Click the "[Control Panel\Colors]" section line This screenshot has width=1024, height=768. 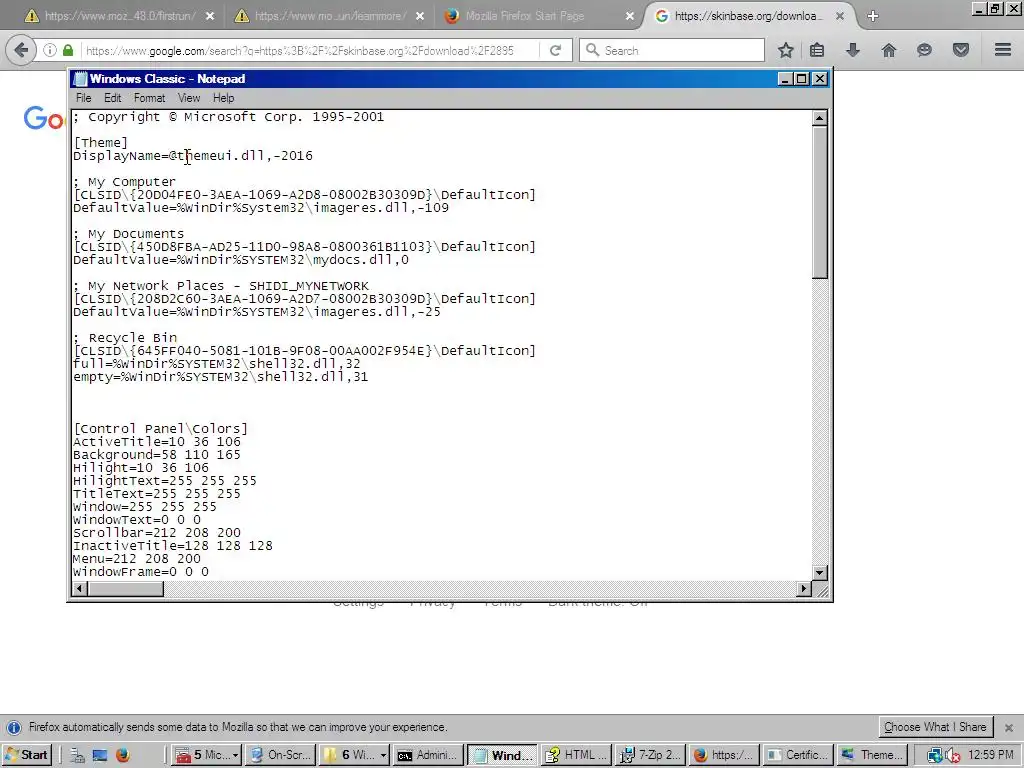pyautogui.click(x=161, y=428)
